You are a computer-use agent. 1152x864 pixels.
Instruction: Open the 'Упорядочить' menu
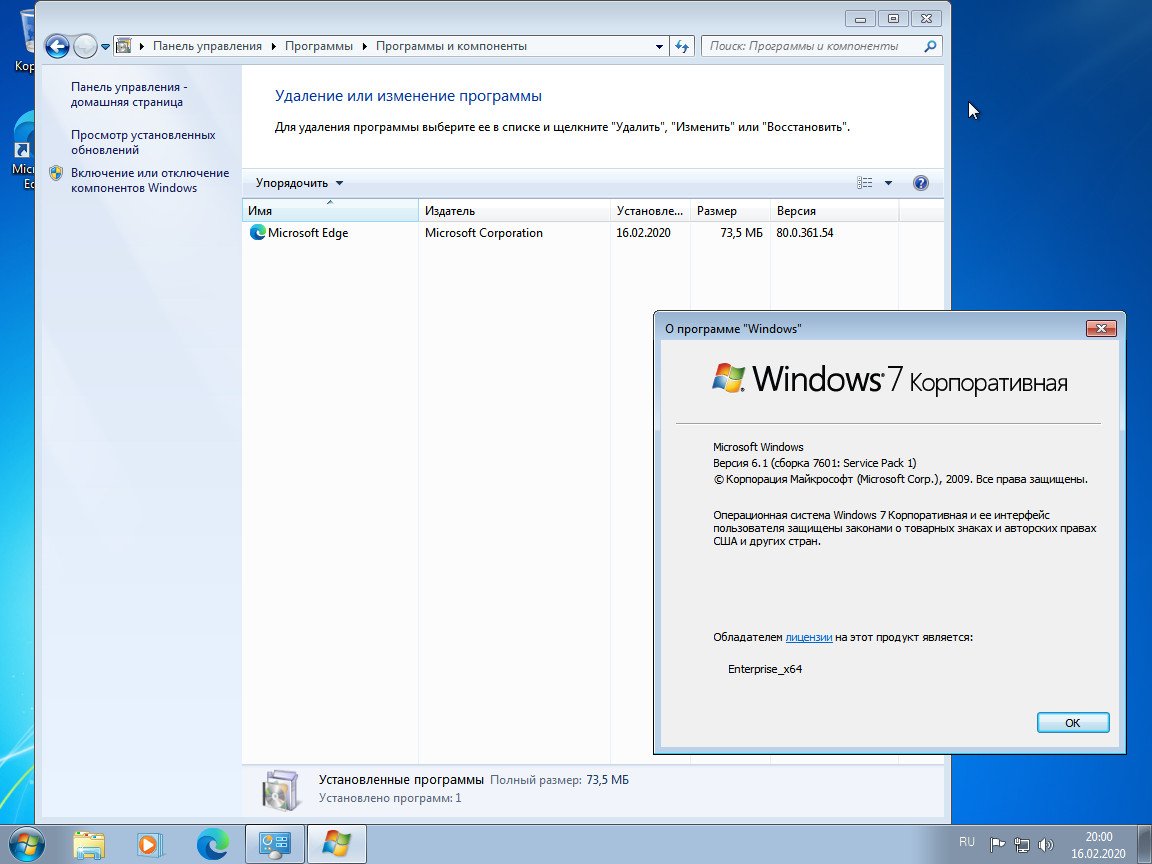click(x=299, y=183)
